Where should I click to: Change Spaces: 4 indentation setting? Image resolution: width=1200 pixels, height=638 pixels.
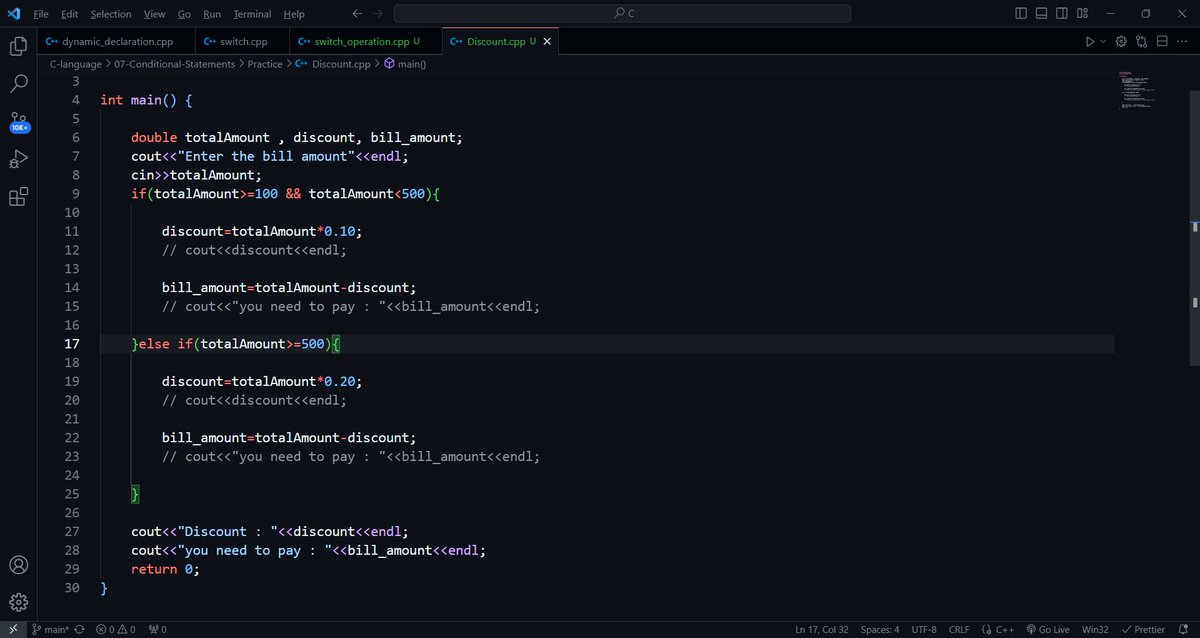880,629
